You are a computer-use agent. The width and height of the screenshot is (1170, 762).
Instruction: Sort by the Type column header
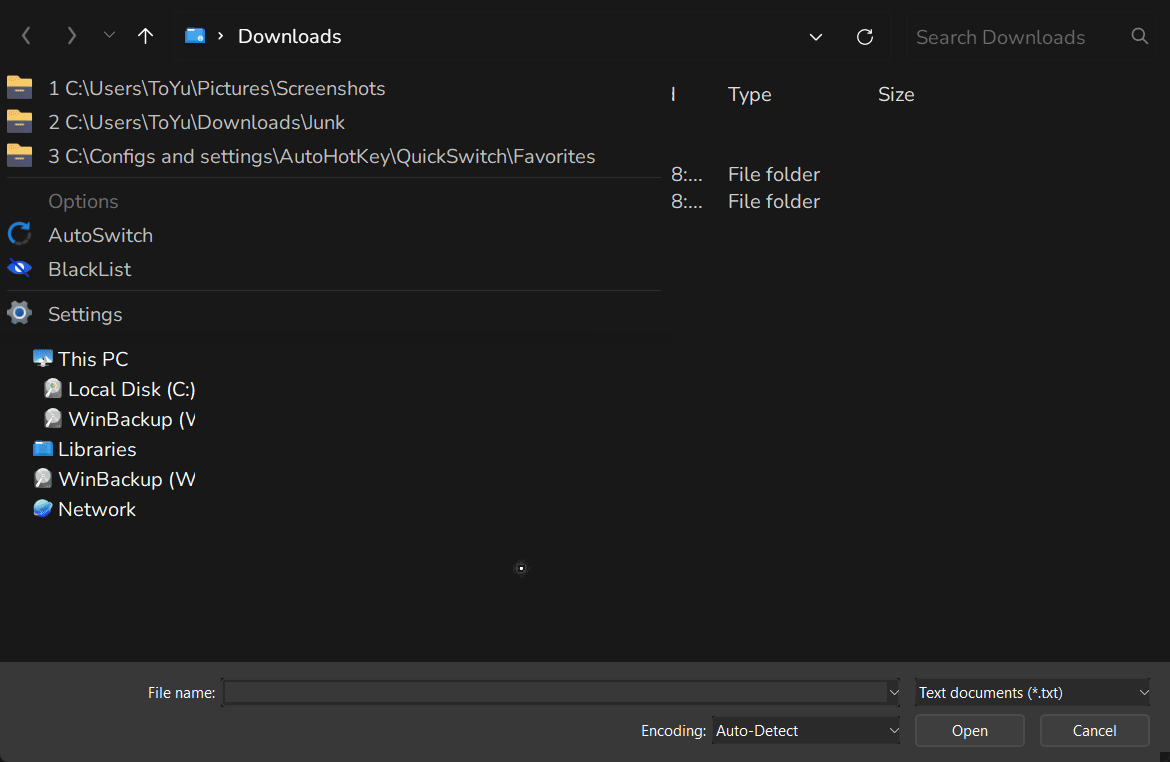pyautogui.click(x=749, y=95)
